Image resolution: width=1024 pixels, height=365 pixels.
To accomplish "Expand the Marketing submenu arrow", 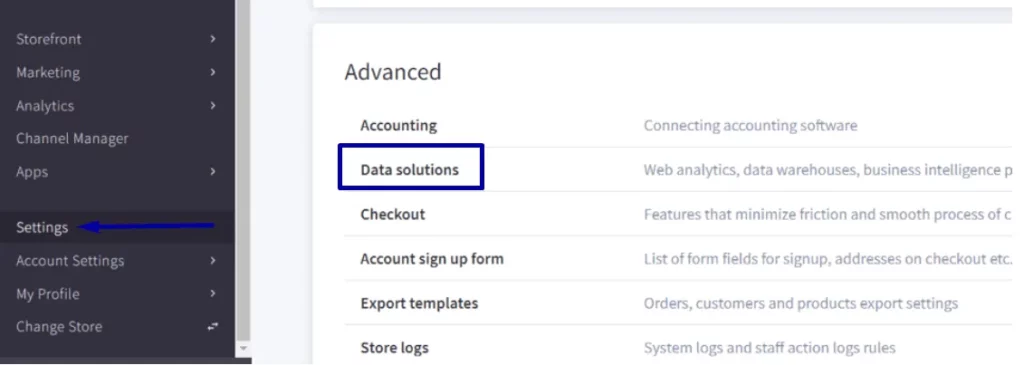I will pyautogui.click(x=213, y=72).
